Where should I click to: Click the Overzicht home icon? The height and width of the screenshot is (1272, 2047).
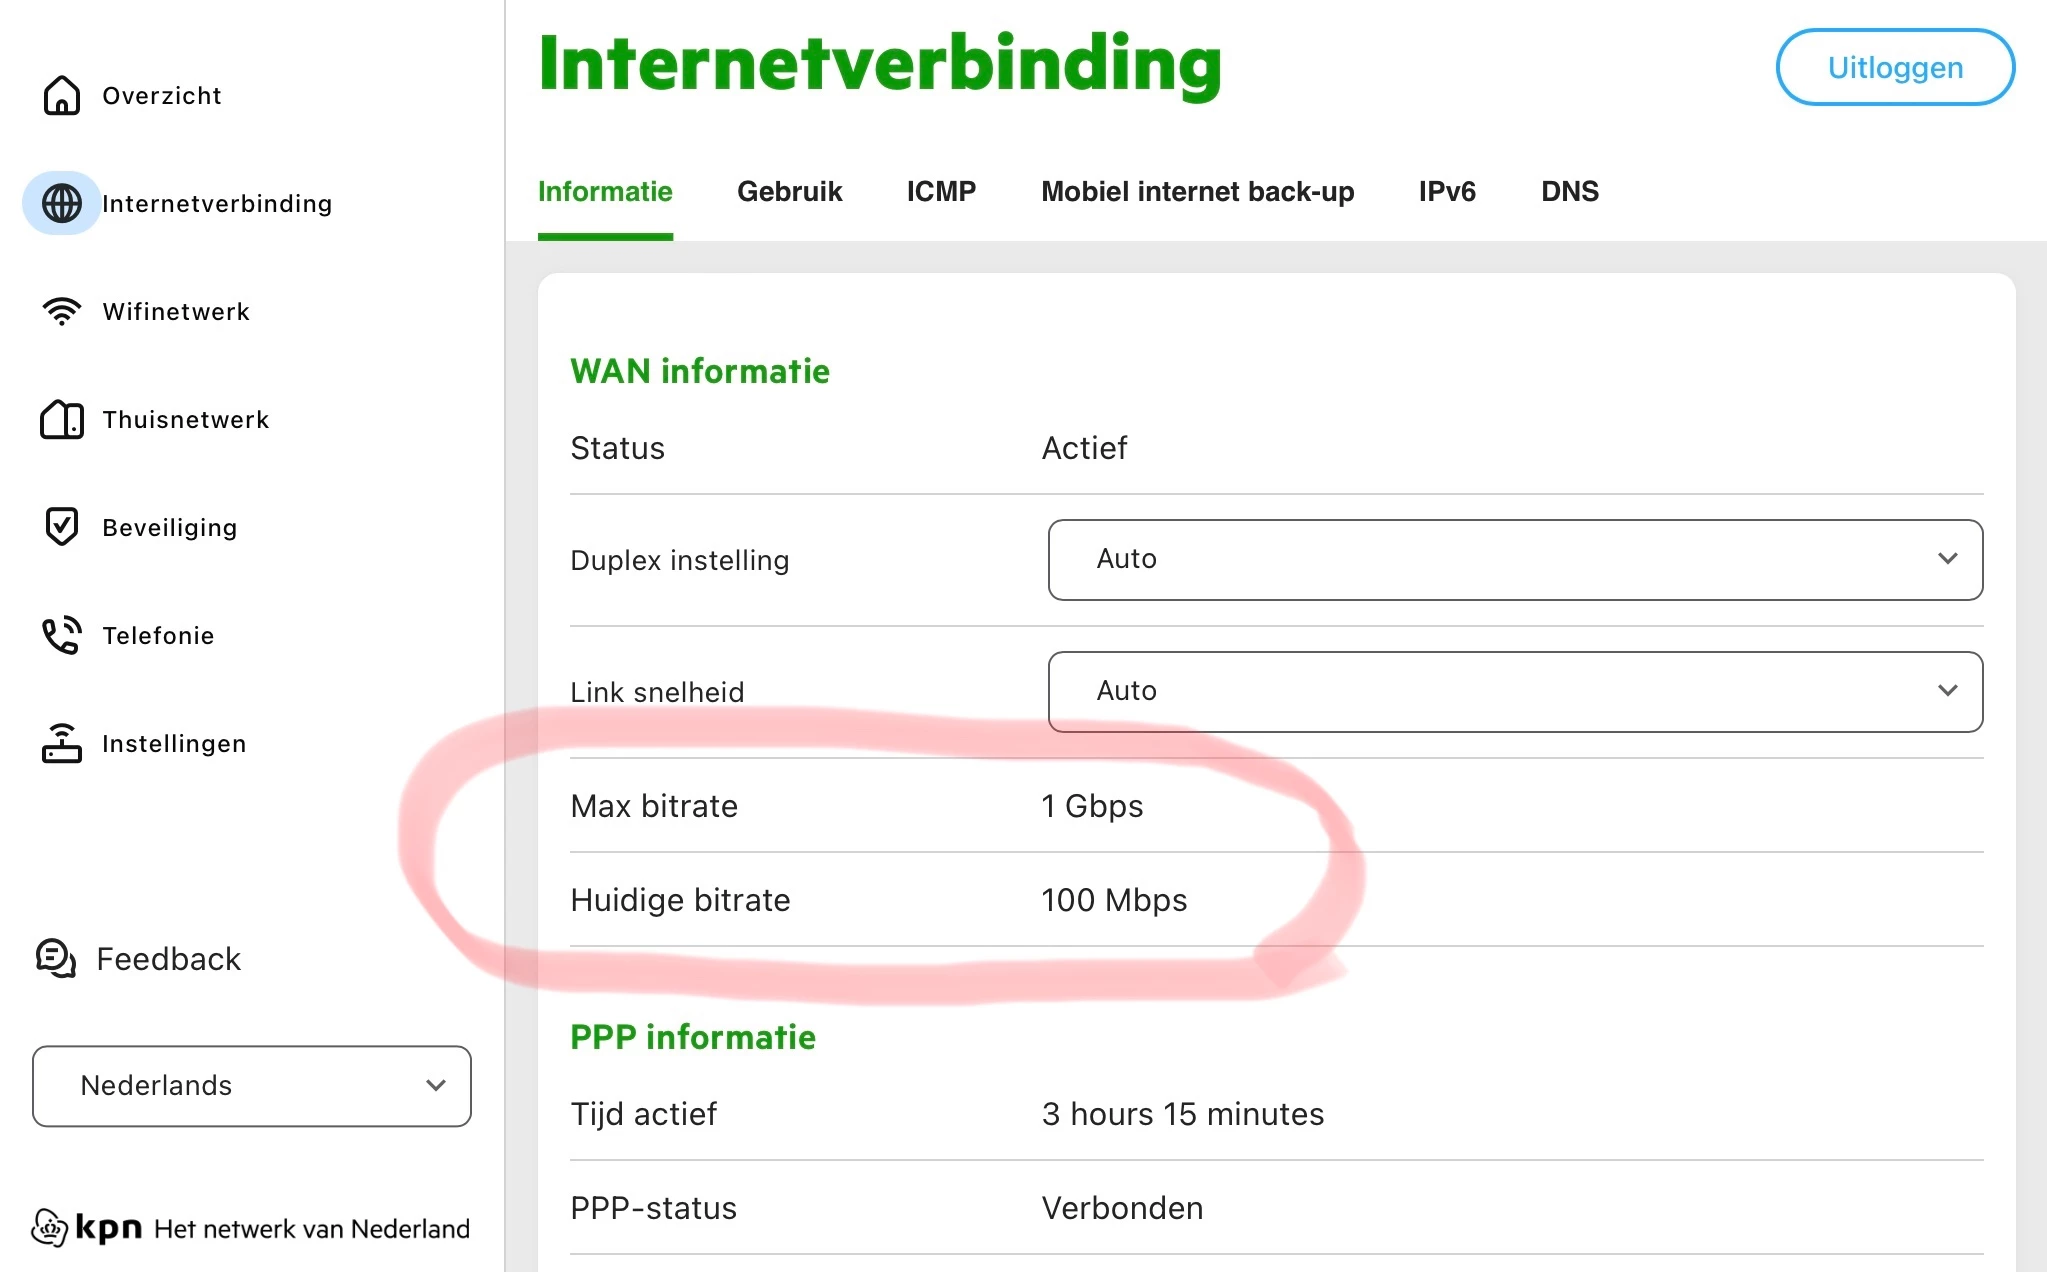point(61,96)
